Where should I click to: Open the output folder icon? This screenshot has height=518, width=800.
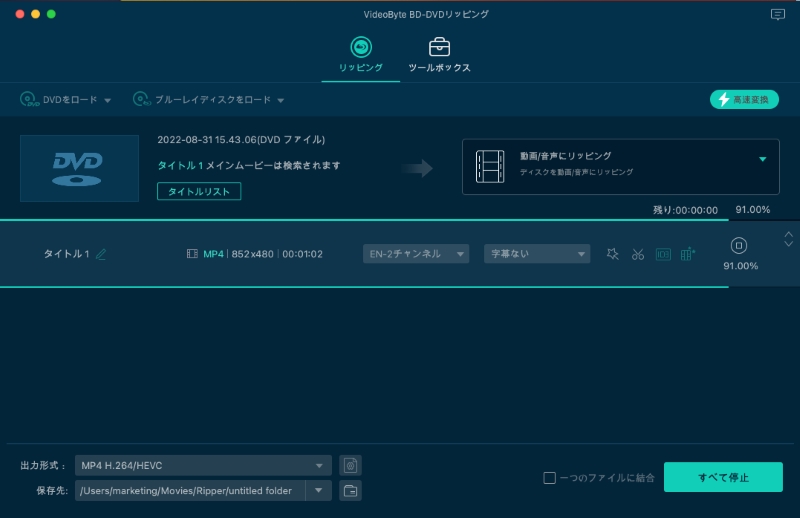click(350, 490)
